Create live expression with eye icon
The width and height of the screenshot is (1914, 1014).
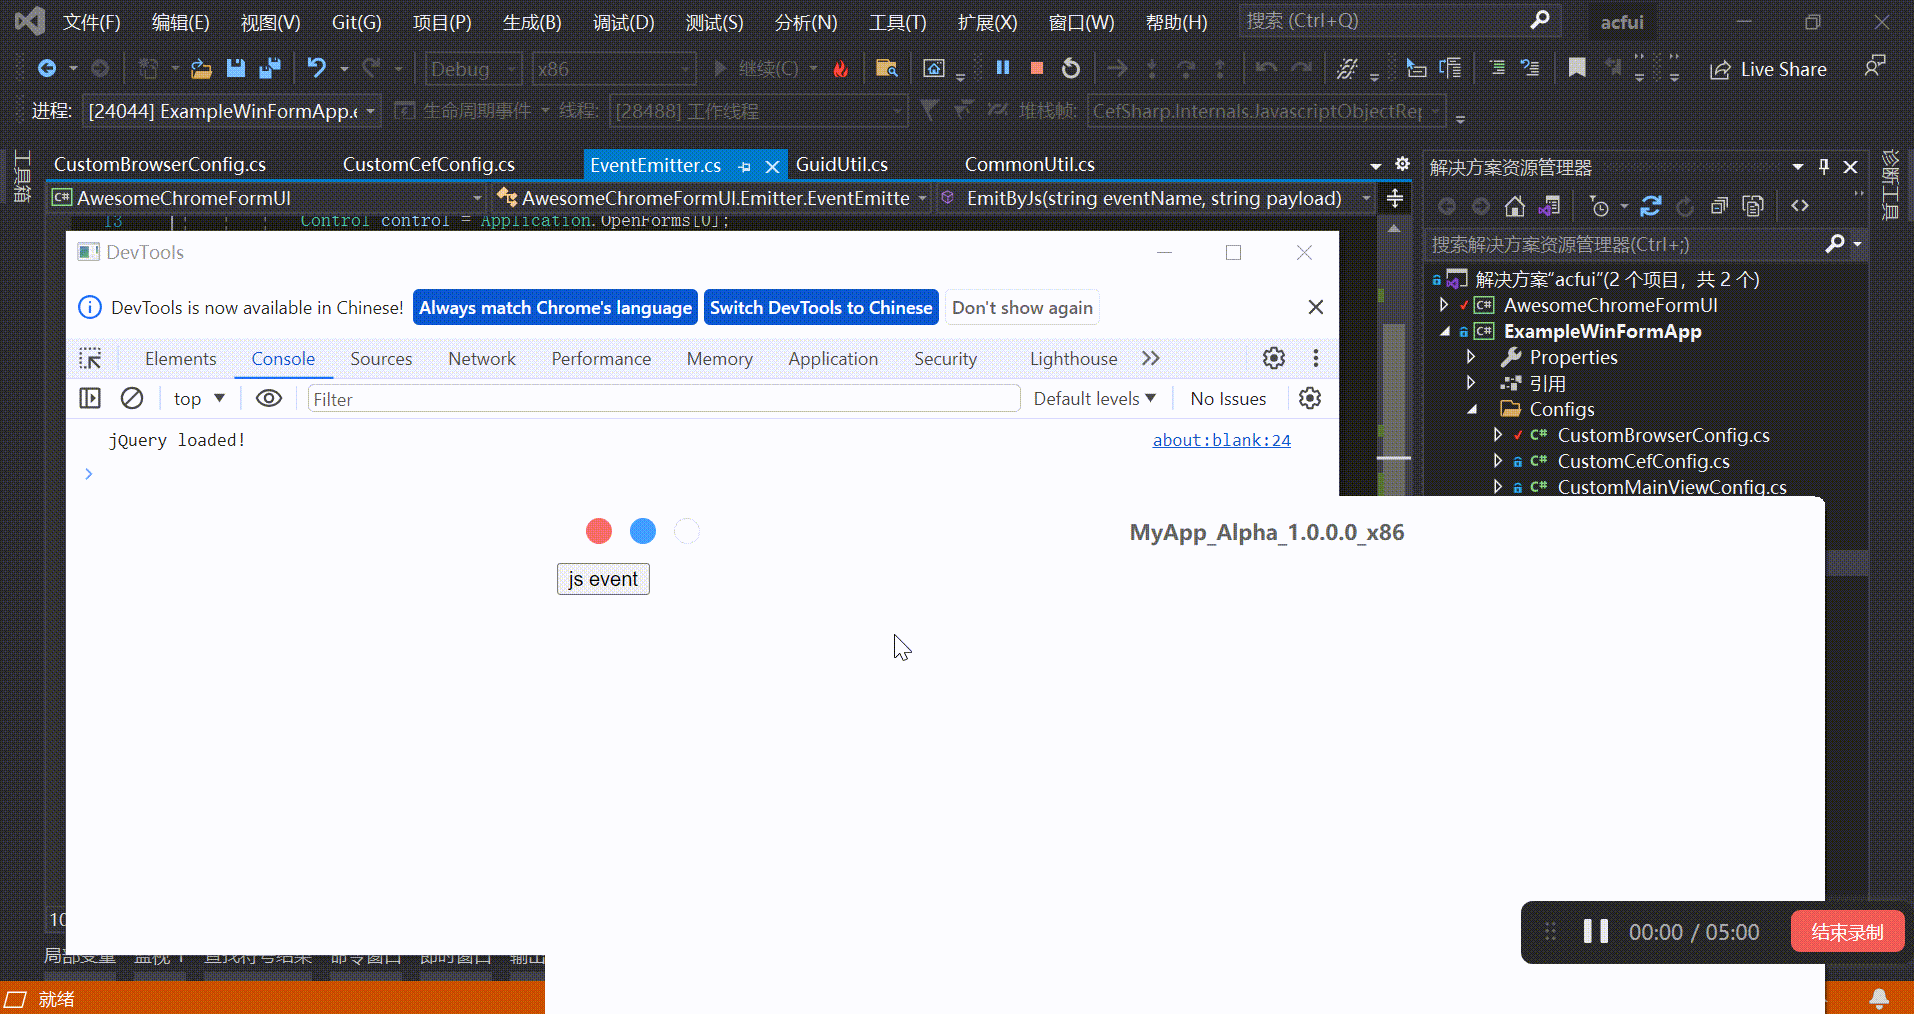(268, 398)
